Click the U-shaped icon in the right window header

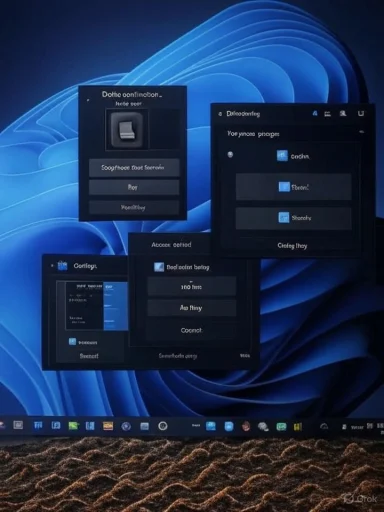pos(361,114)
